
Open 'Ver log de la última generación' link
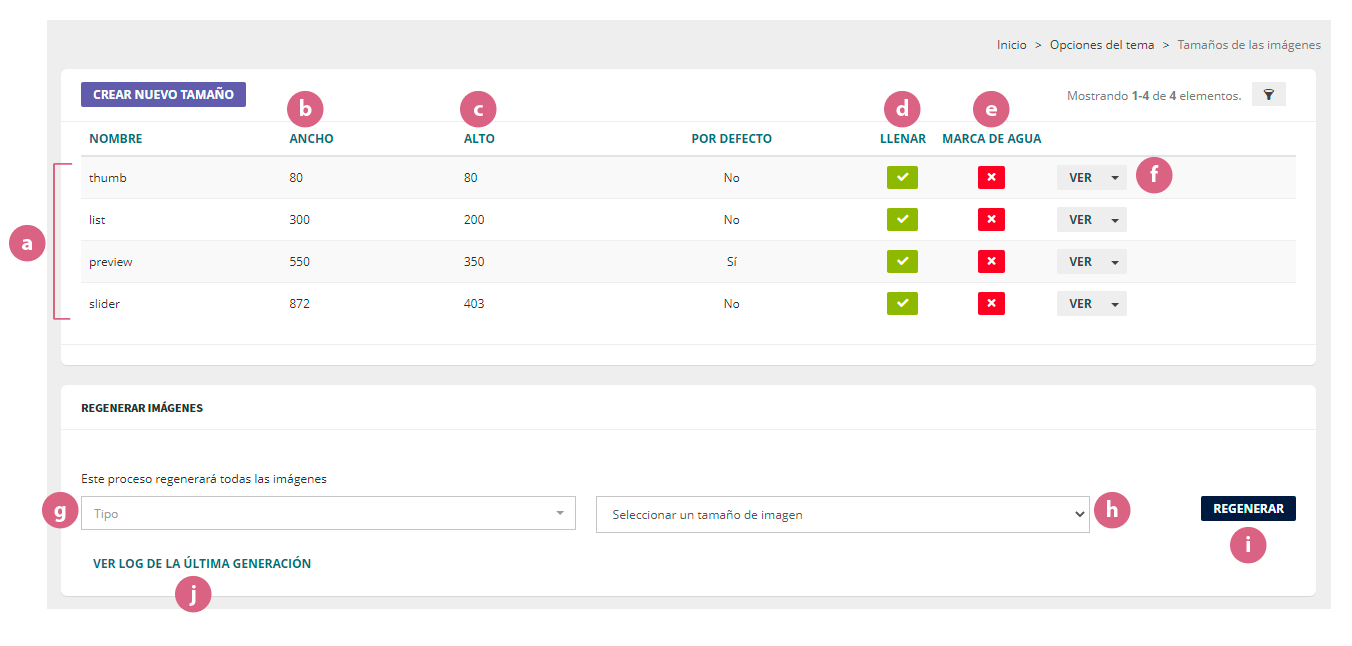point(202,564)
